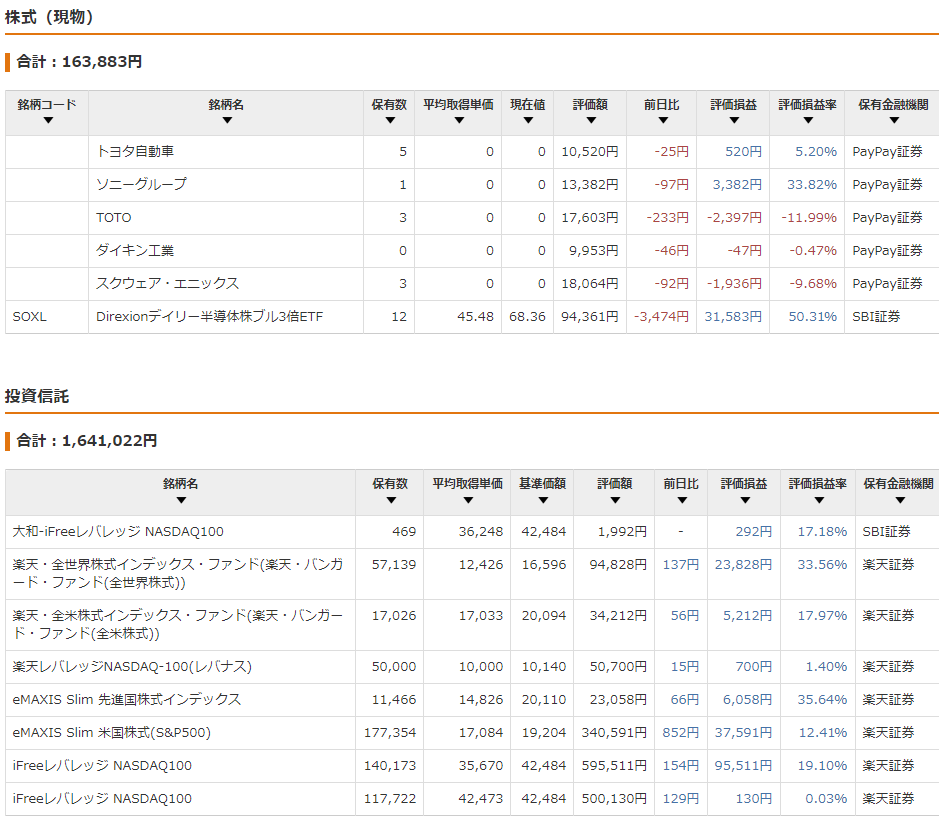Click 評価損益 sort arrow in 投資信託 table

coord(745,500)
